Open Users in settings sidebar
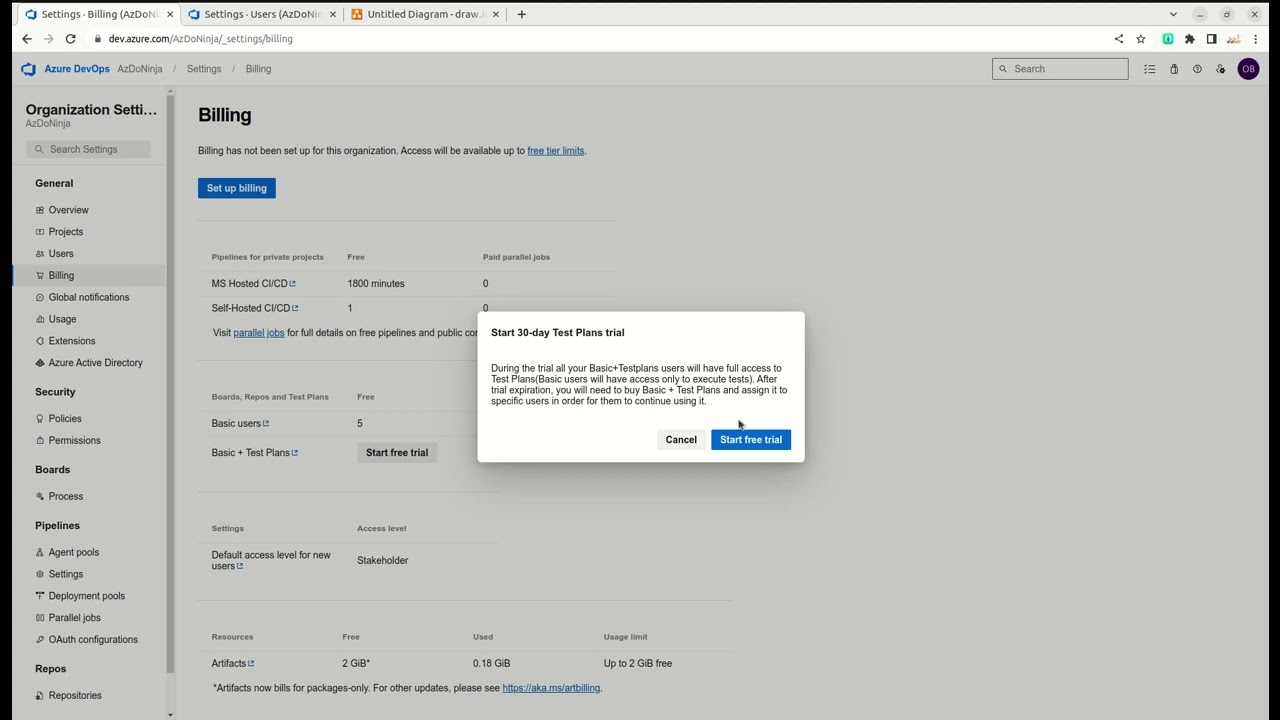 61,254
